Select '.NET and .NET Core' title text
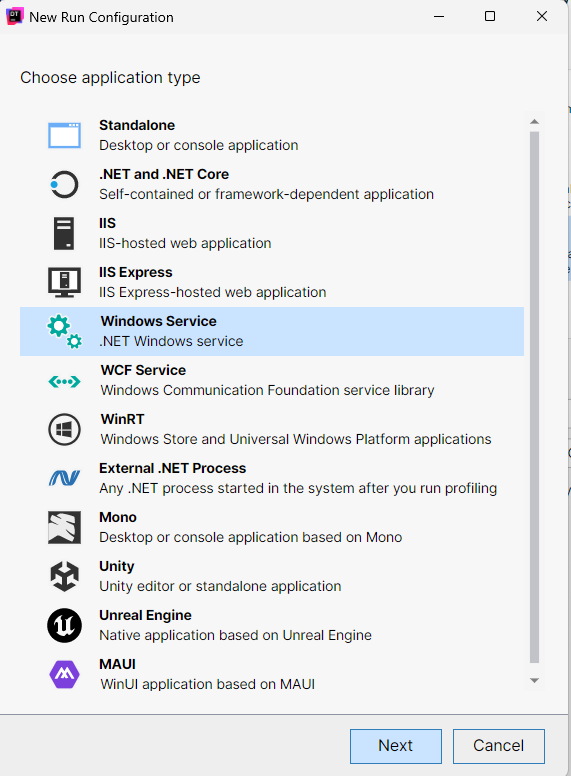Image resolution: width=571 pixels, height=776 pixels. point(164,174)
